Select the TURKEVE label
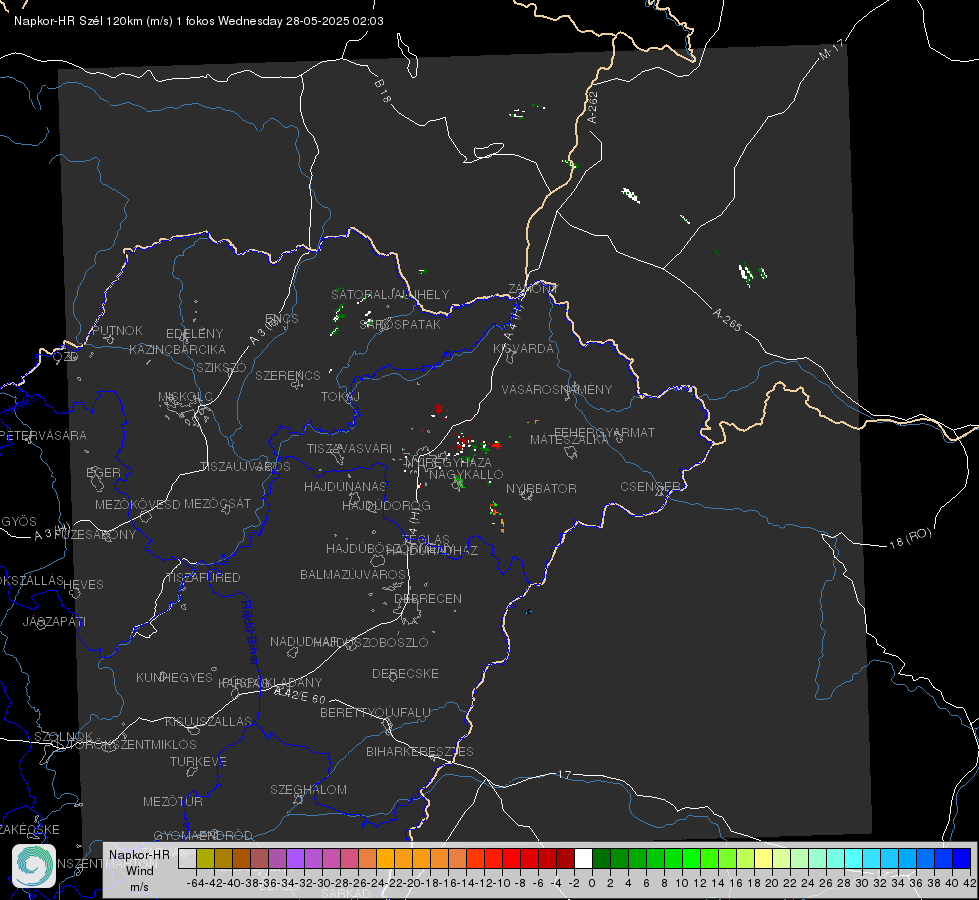 (198, 761)
